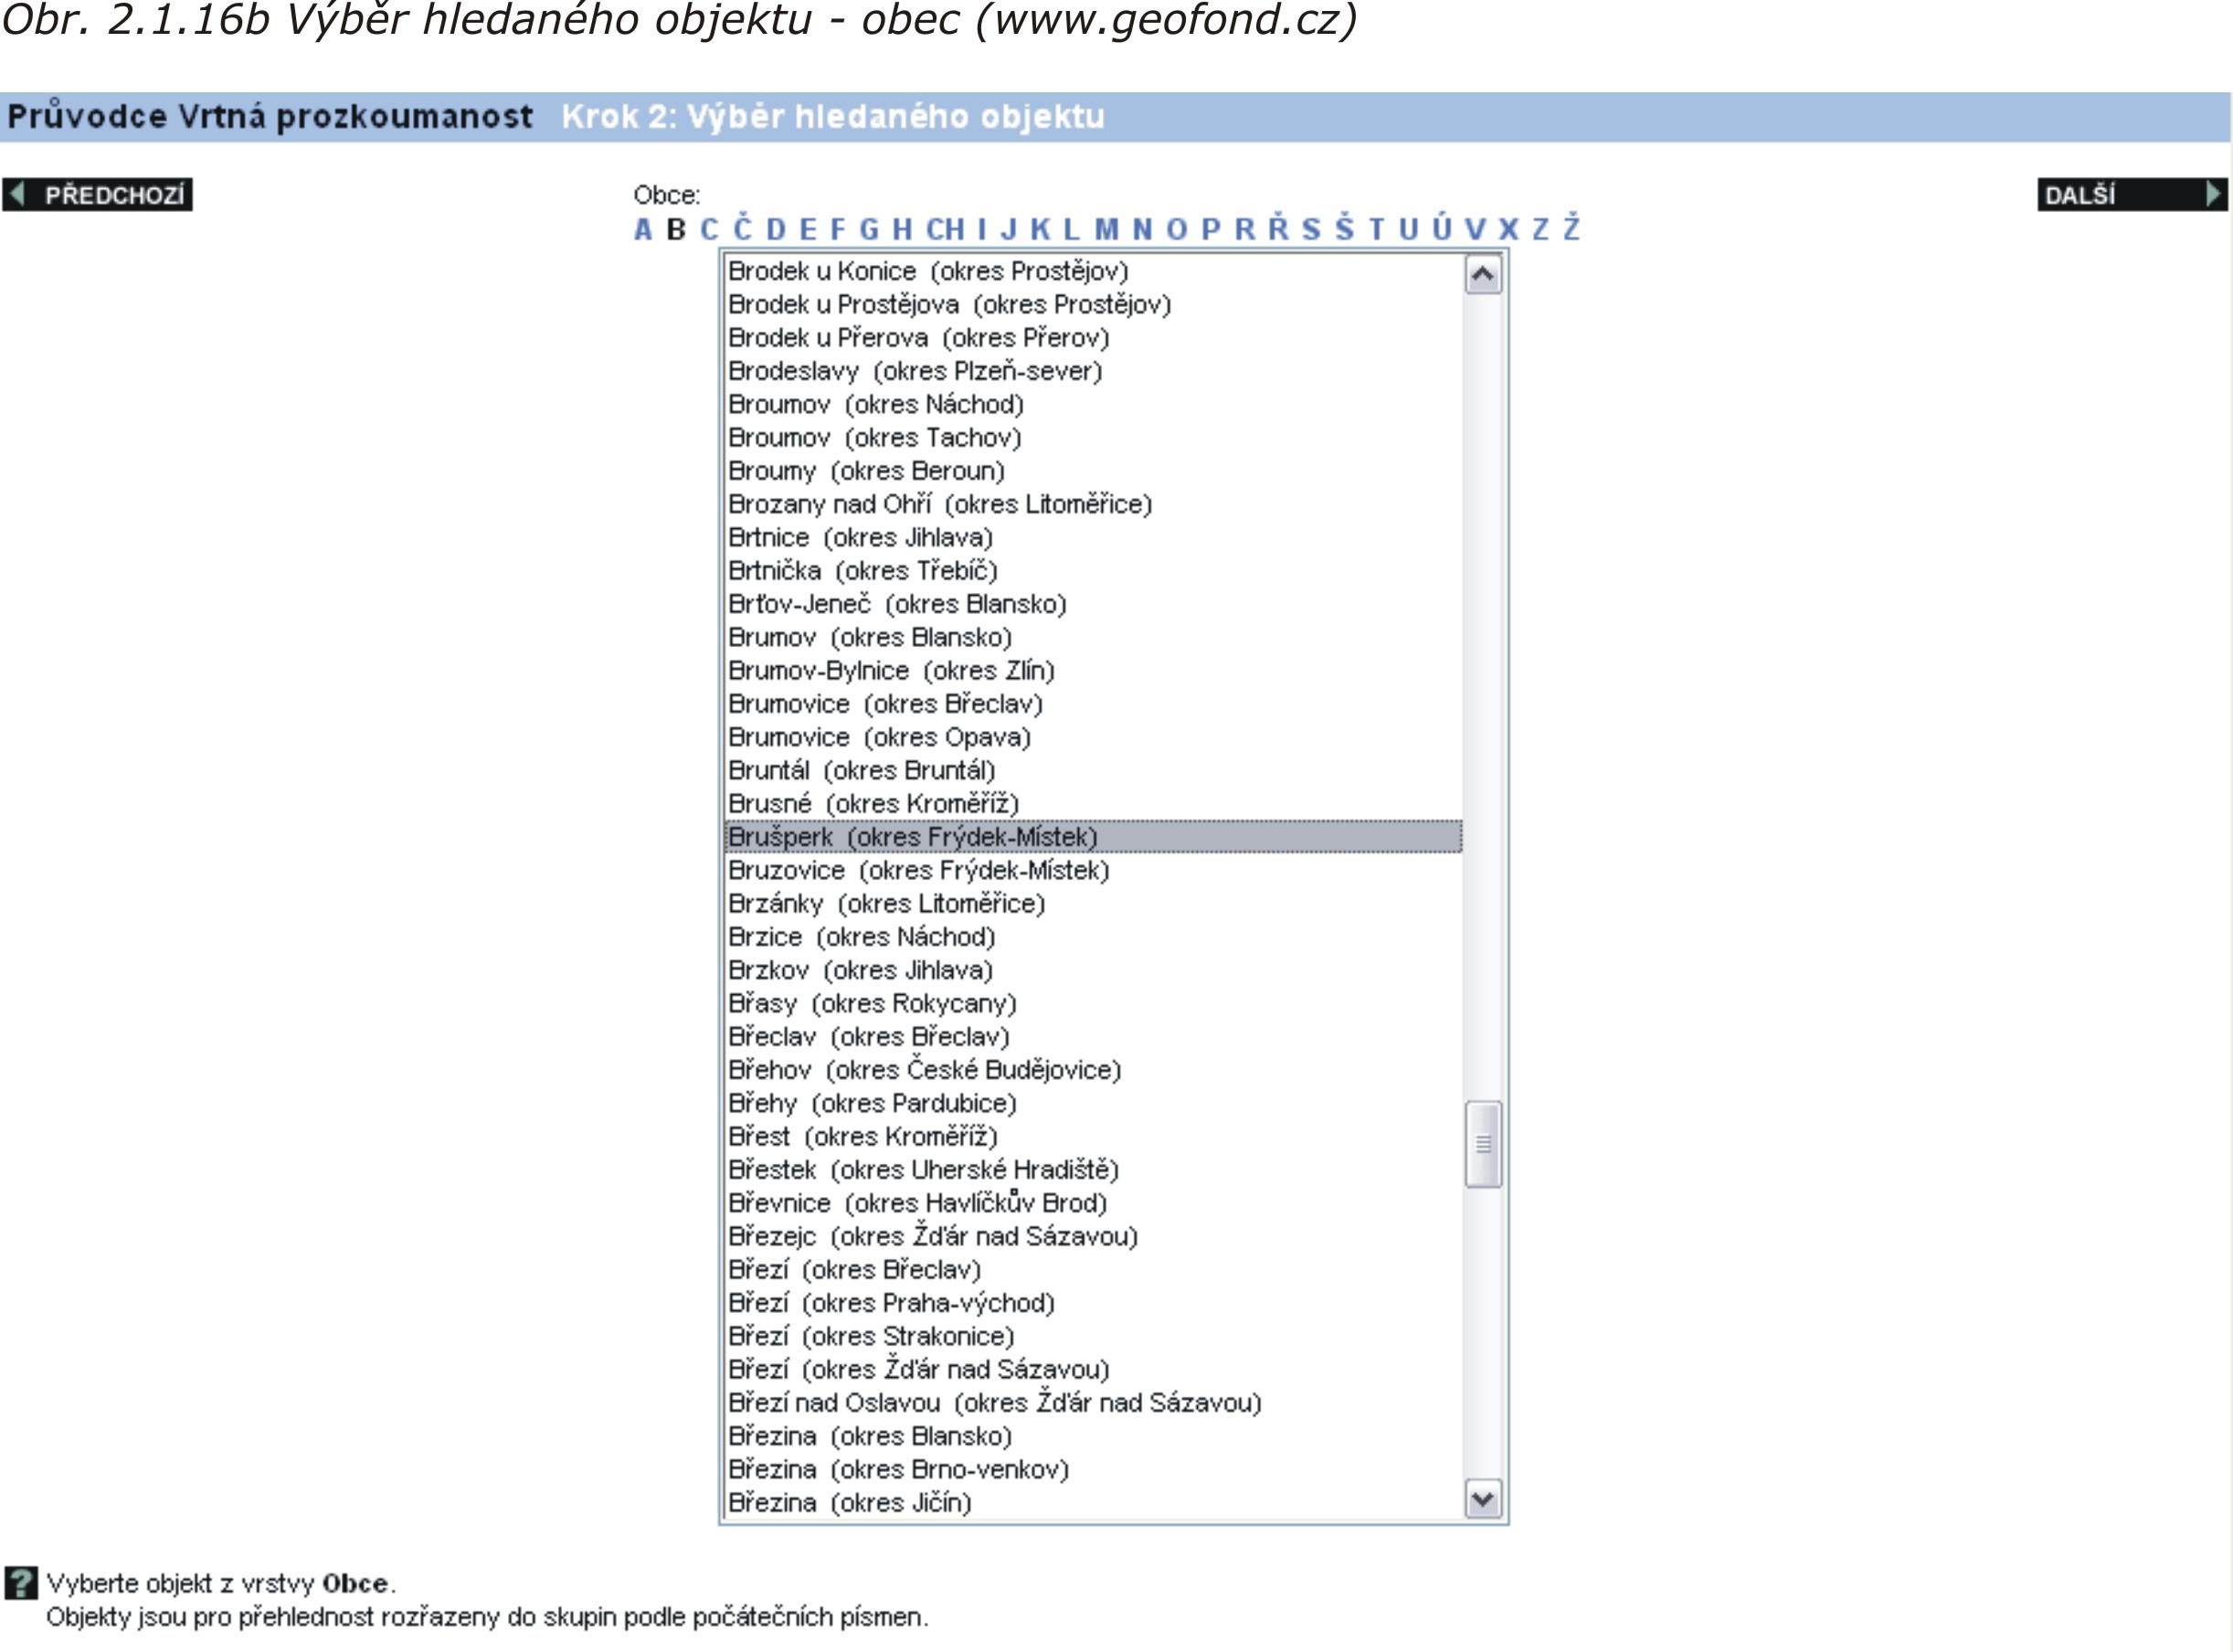Show municipalities starting with letter M
Image resolution: width=2233 pixels, height=1652 pixels.
pos(1106,230)
